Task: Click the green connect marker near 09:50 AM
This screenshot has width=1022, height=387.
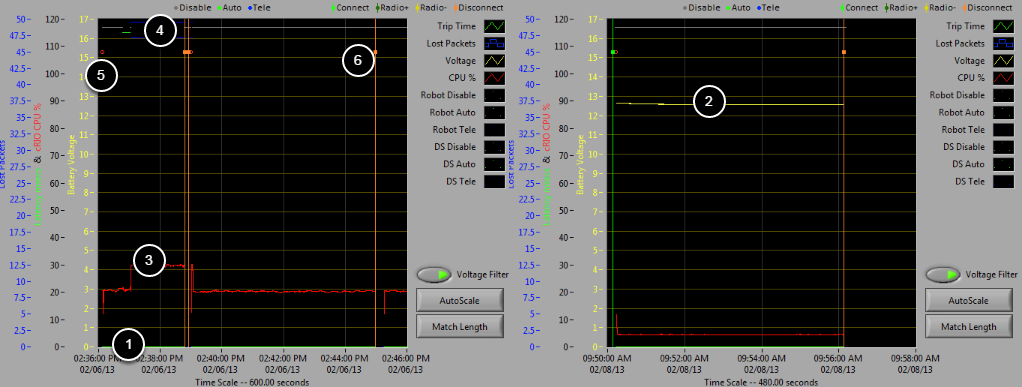Action: (613, 52)
